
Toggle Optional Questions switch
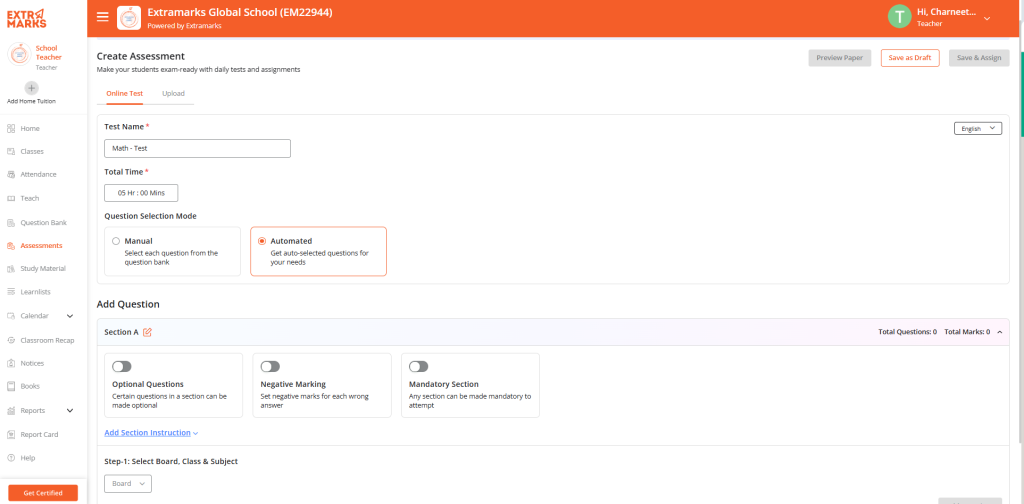point(121,367)
